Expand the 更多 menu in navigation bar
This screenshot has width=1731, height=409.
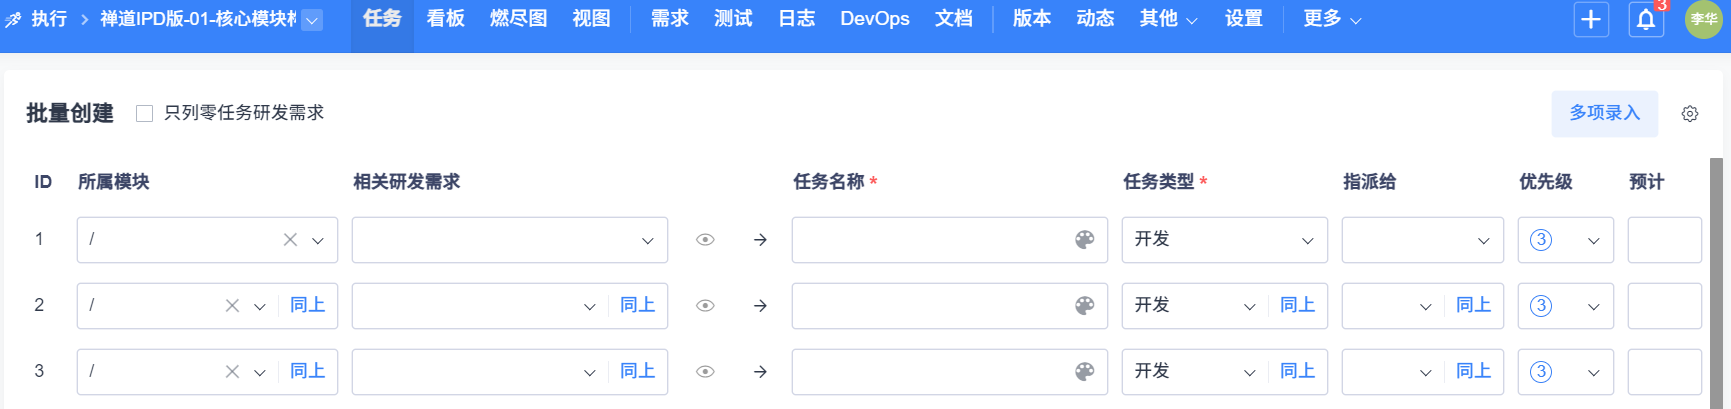(1331, 19)
